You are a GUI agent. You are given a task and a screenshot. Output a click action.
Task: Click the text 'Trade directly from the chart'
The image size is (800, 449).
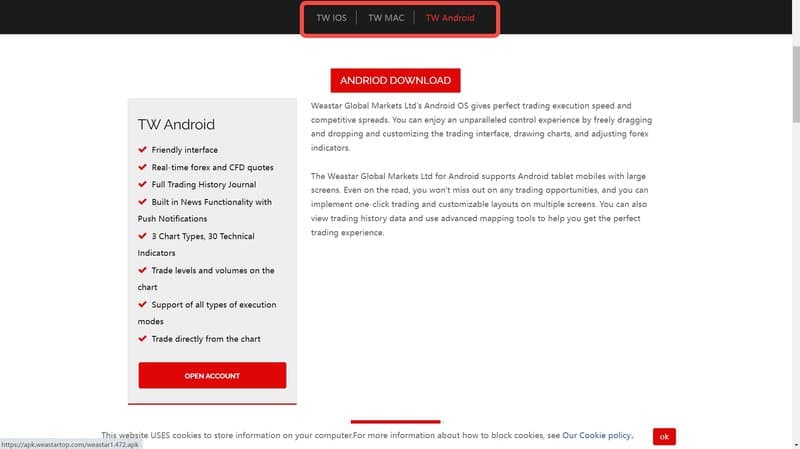coord(206,339)
